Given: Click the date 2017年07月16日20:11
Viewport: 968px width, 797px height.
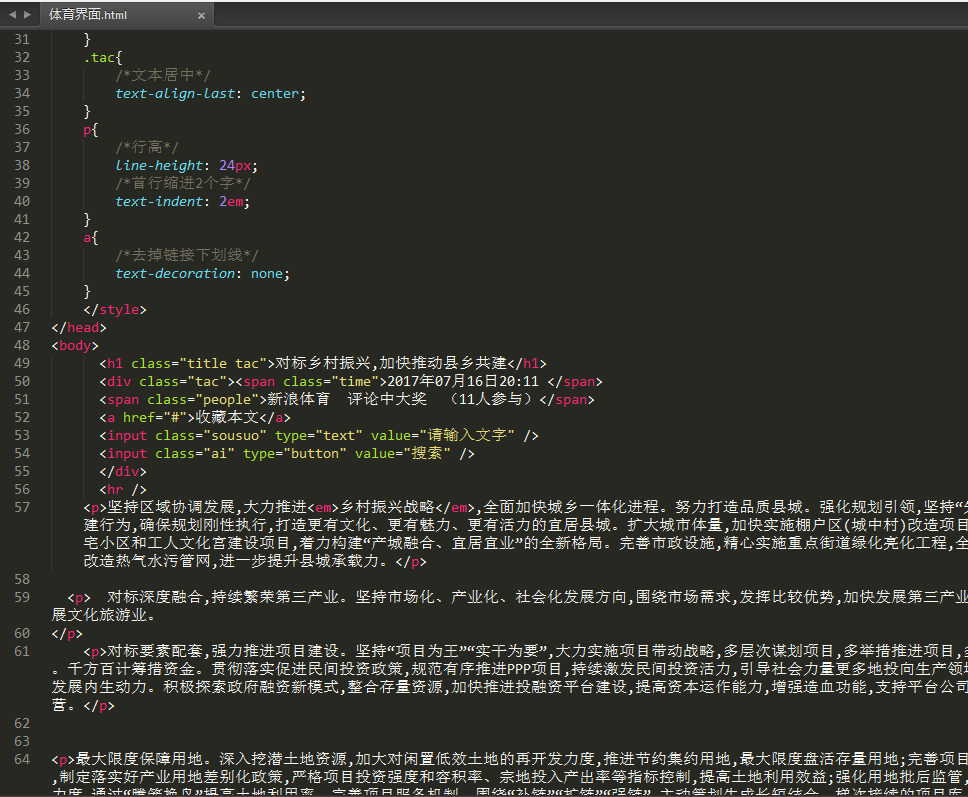Looking at the screenshot, I should 463,382.
